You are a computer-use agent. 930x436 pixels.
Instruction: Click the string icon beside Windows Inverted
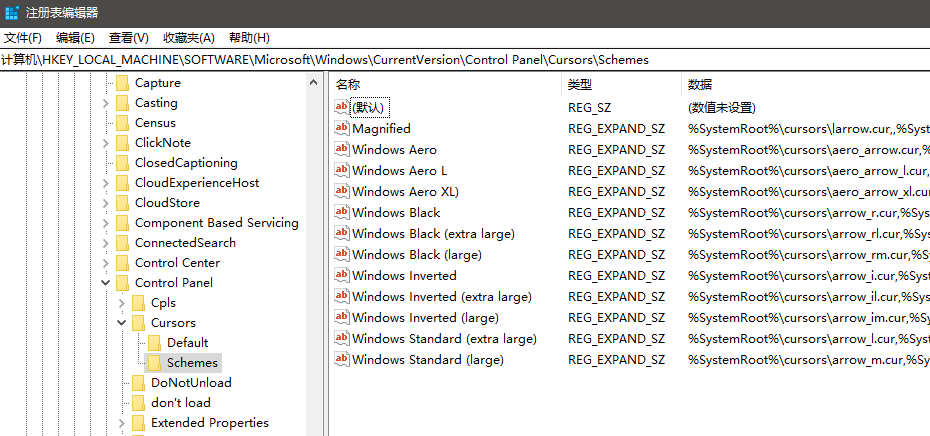(342, 275)
